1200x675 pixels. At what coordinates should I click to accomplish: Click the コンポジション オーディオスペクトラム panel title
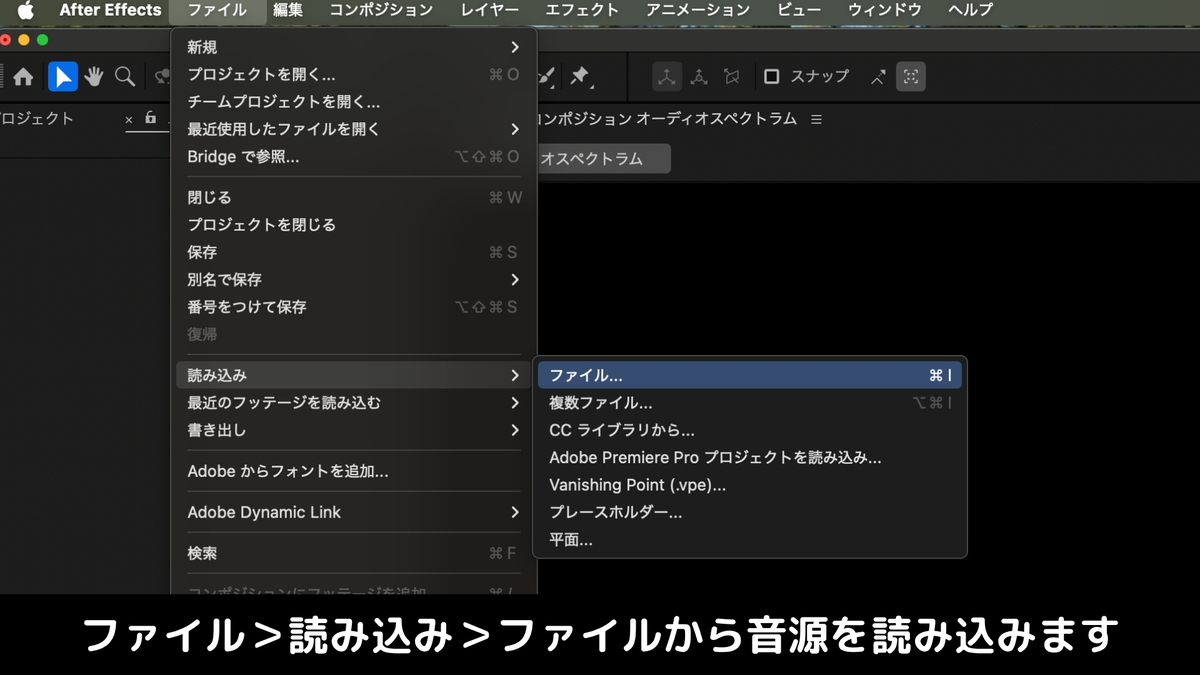point(667,119)
